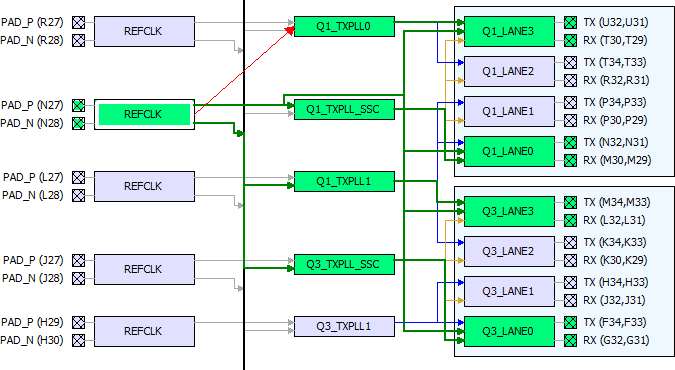
Task: Click the TX (U32,U31) pad icon
Action: [x=570, y=22]
